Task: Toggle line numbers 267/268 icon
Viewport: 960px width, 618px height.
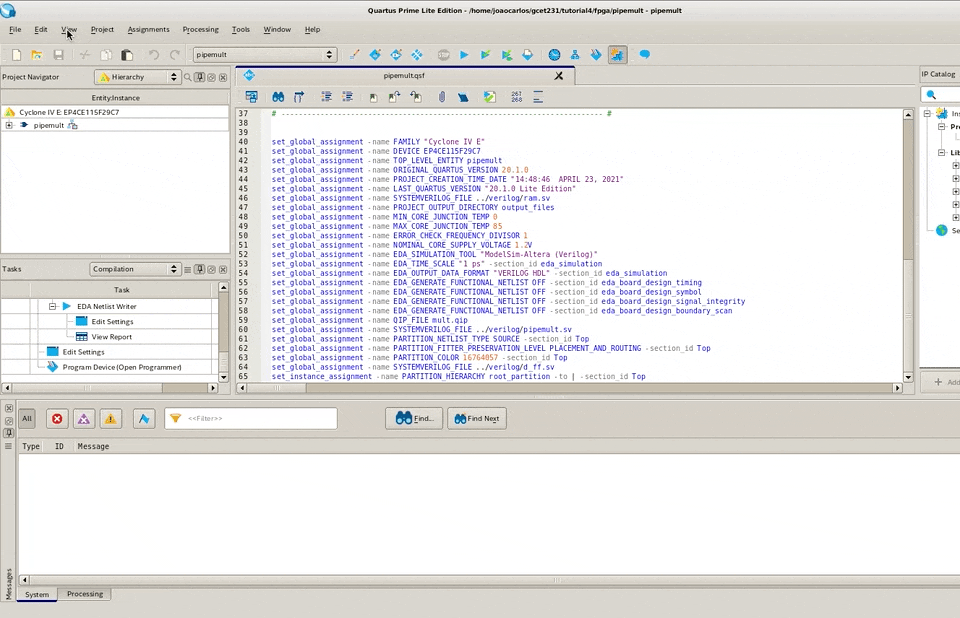Action: point(516,97)
